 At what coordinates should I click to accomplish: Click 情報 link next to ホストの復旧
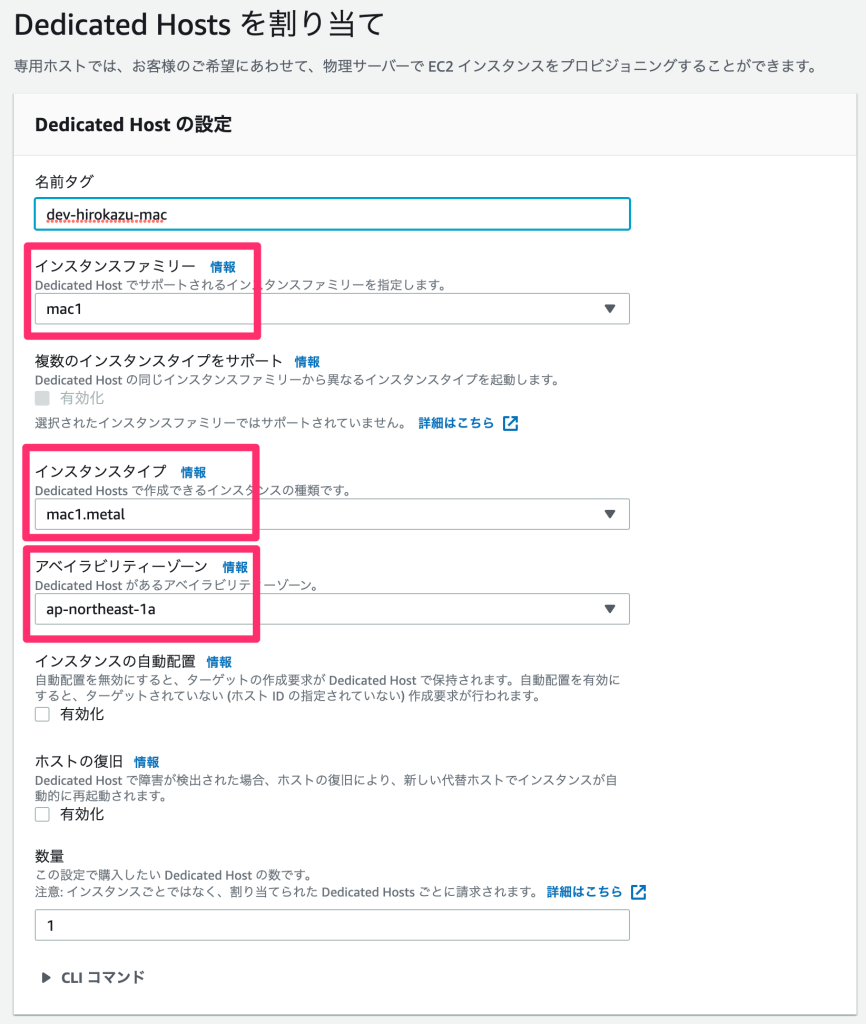click(x=146, y=761)
